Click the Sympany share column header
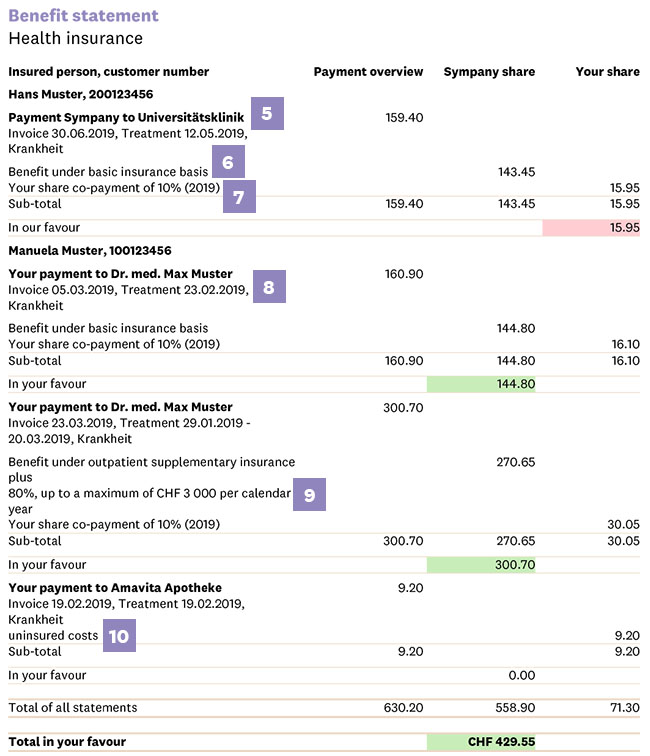The width and height of the screenshot is (650, 756). tap(489, 72)
